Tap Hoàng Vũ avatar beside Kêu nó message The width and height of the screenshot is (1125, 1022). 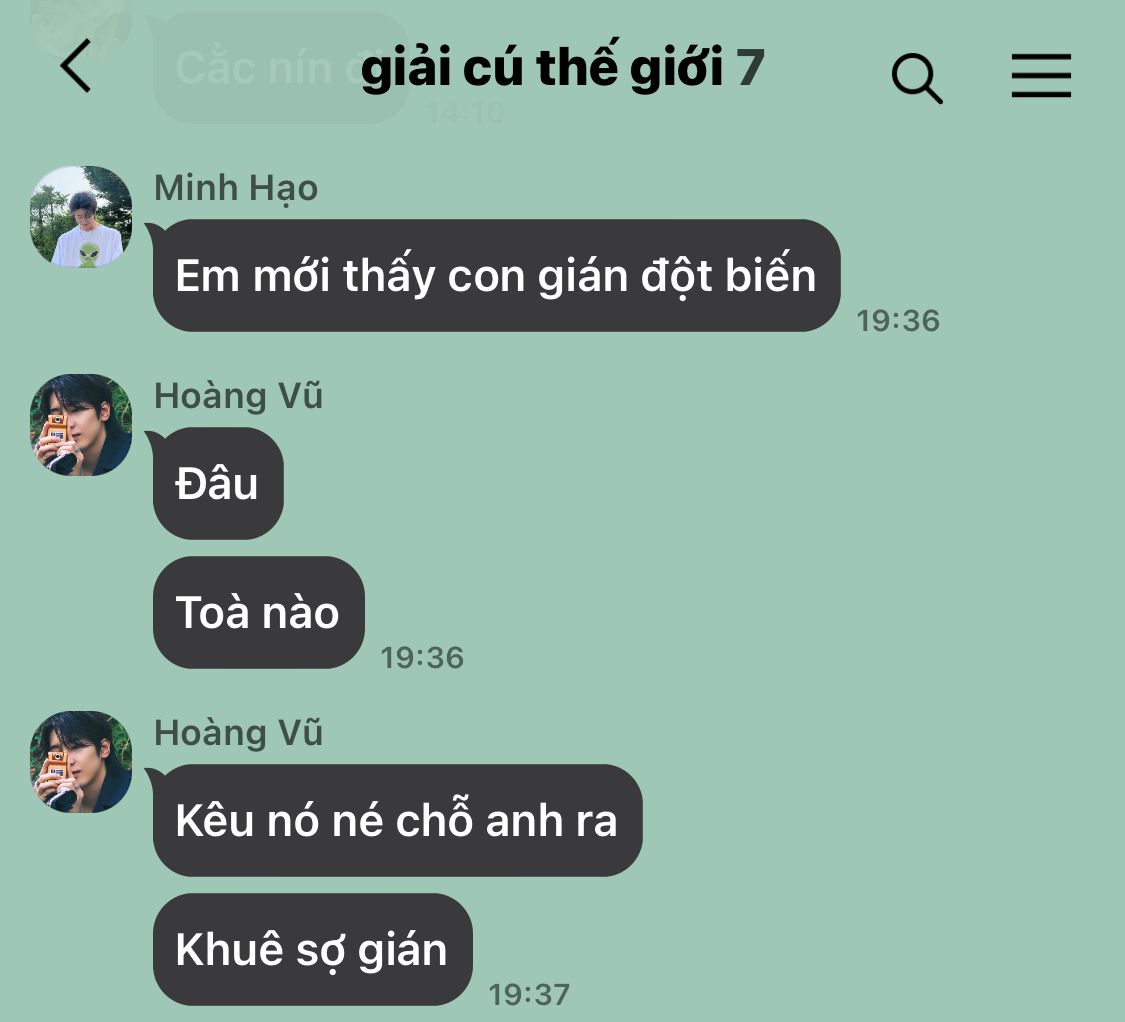coord(81,762)
